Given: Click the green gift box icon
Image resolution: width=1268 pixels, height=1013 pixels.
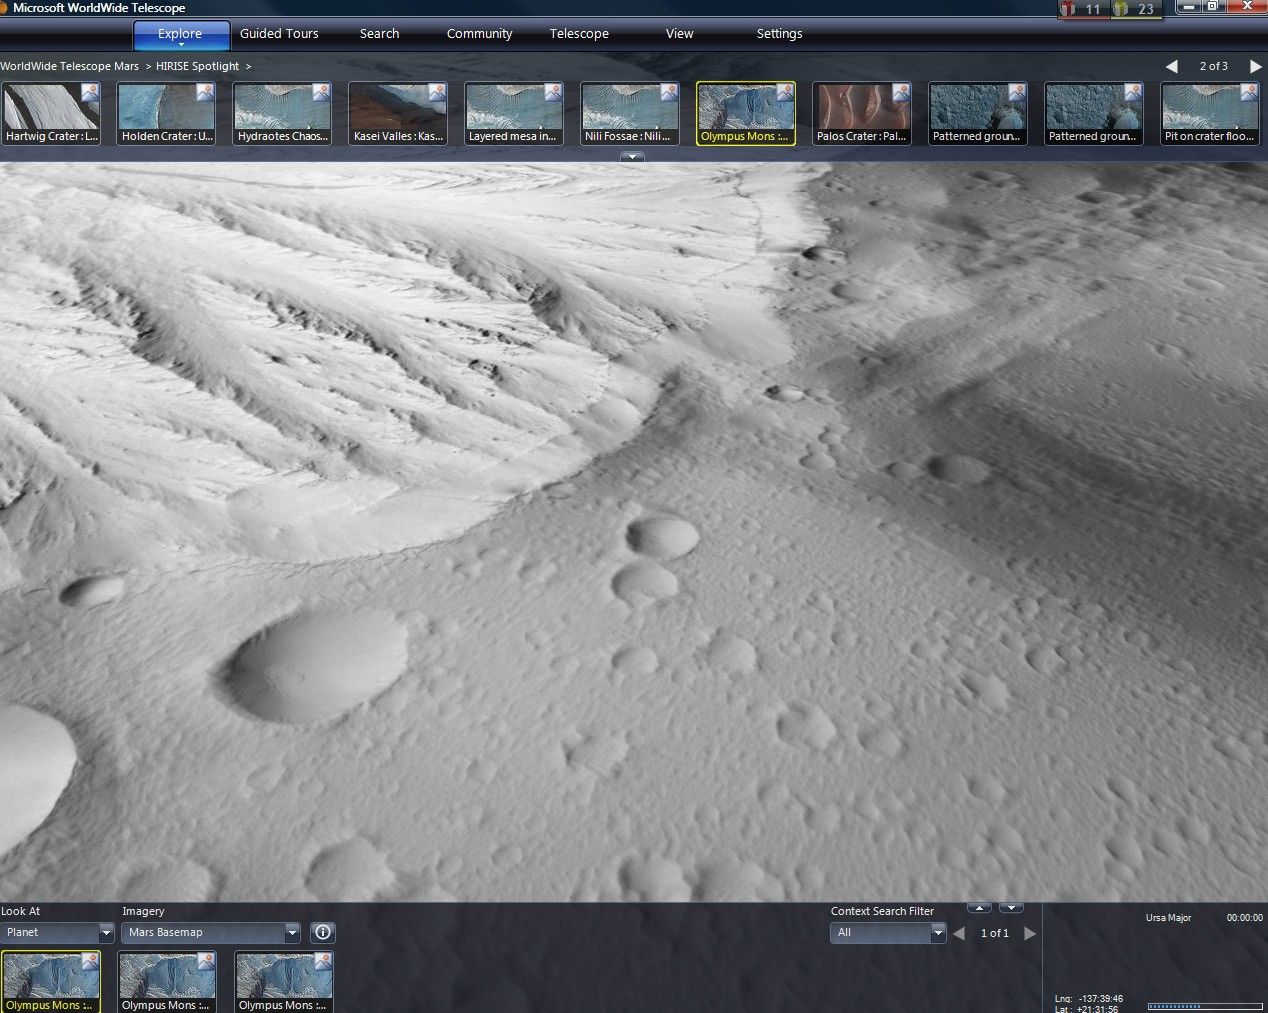Looking at the screenshot, I should (1121, 9).
